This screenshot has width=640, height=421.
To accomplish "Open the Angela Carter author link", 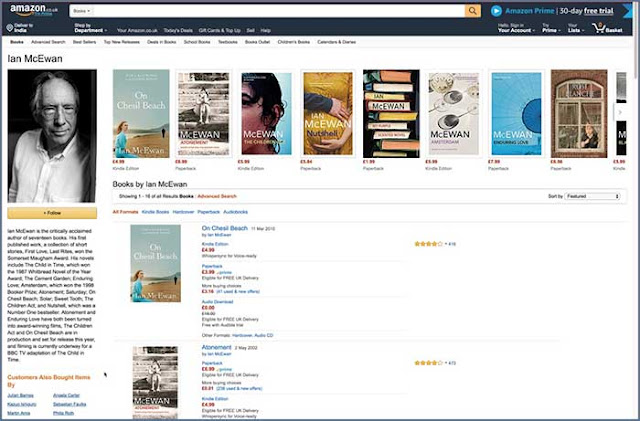I will 66,395.
